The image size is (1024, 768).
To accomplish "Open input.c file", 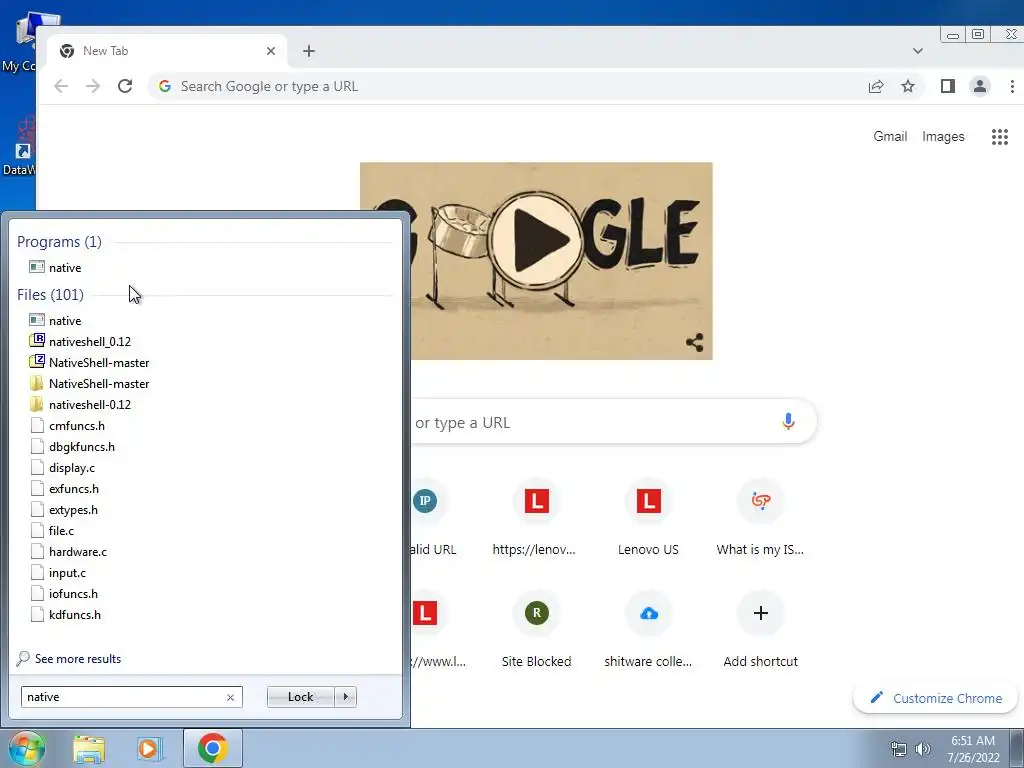I will coord(58,573).
